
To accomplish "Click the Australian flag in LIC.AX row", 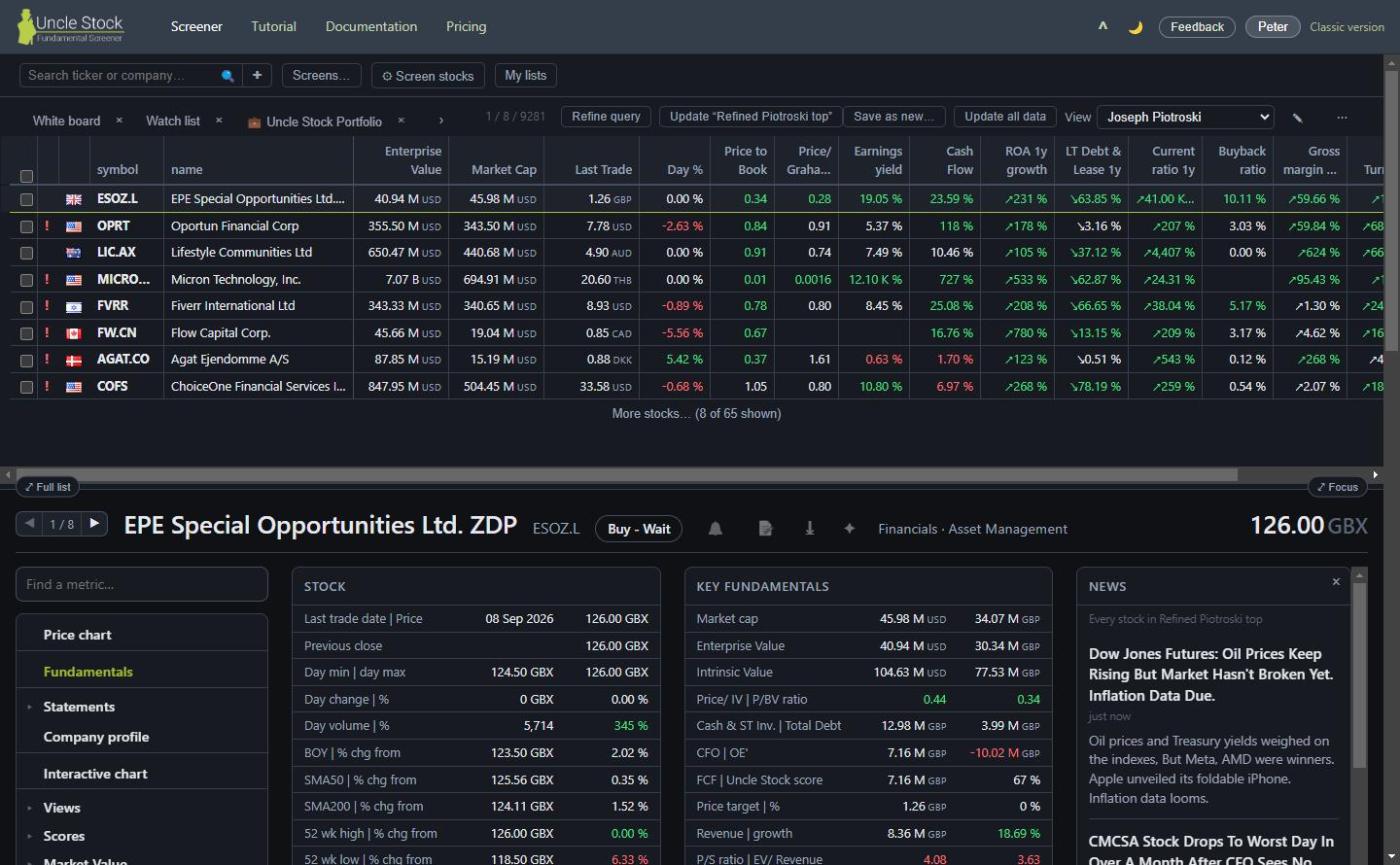I will 74,253.
